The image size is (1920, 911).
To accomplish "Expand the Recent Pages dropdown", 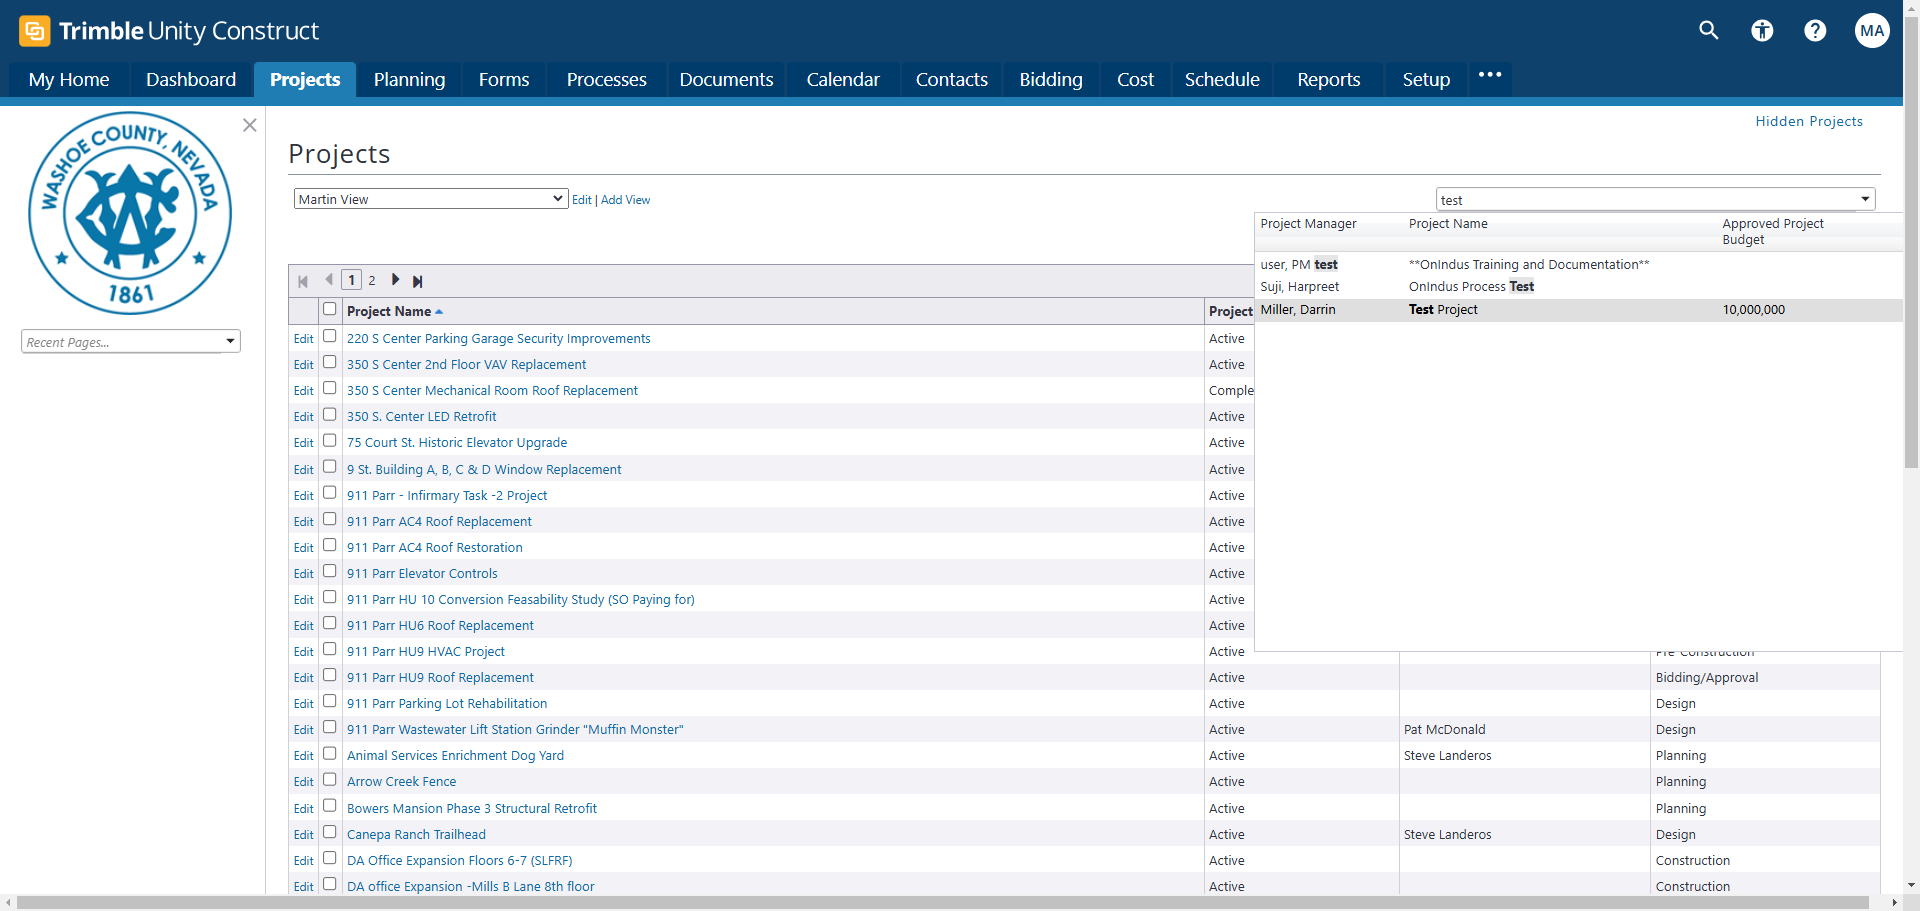I will point(230,342).
